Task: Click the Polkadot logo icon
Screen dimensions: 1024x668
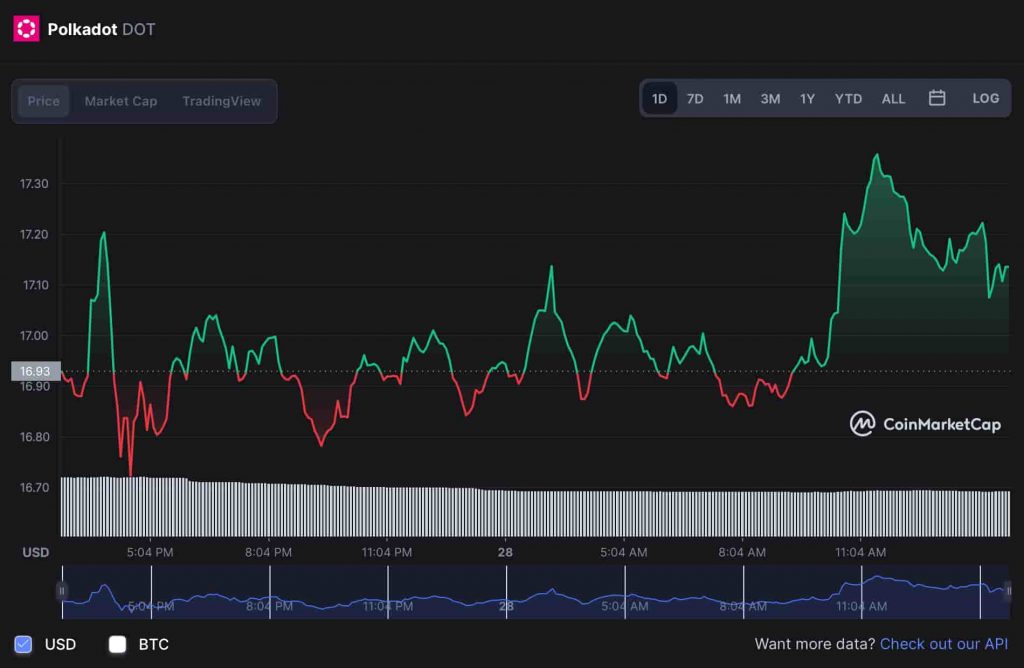Action: pyautogui.click(x=26, y=29)
